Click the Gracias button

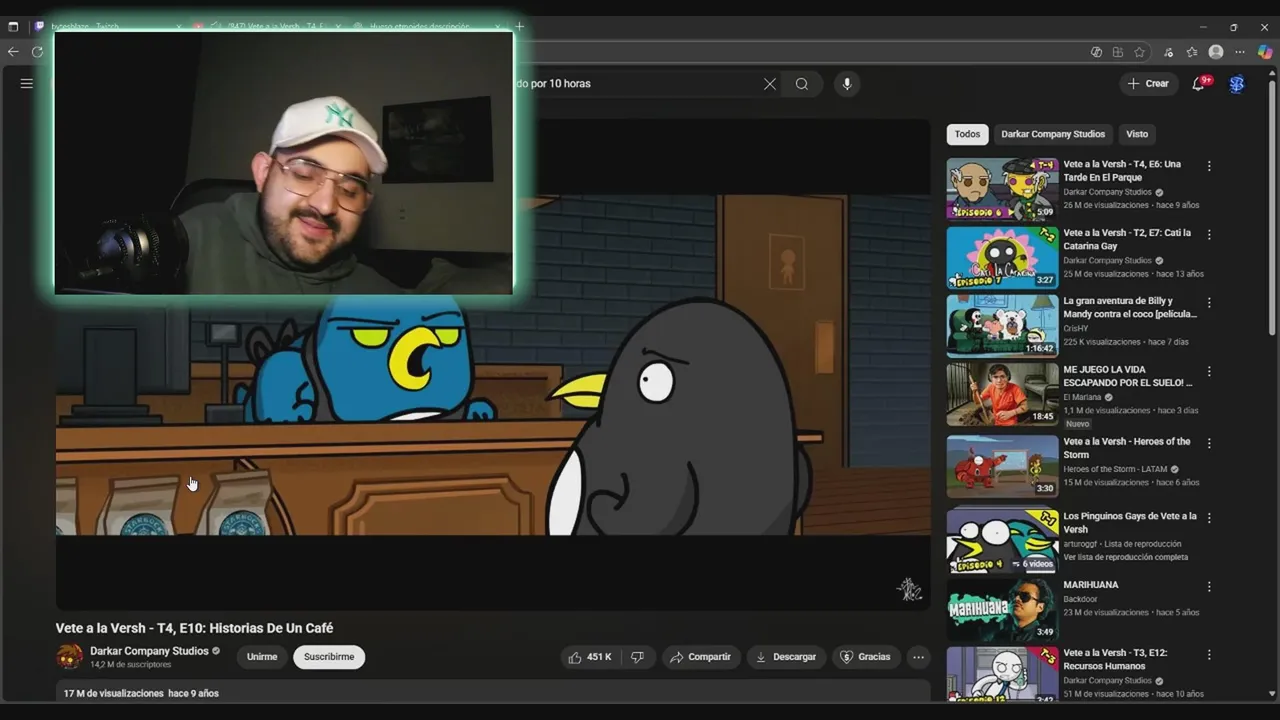[866, 657]
